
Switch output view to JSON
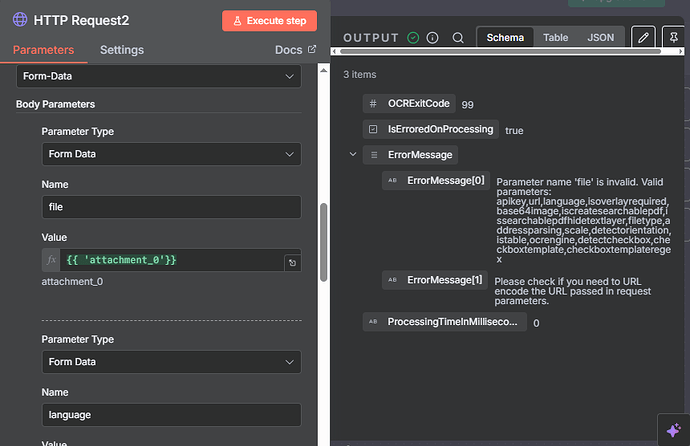[x=600, y=38]
